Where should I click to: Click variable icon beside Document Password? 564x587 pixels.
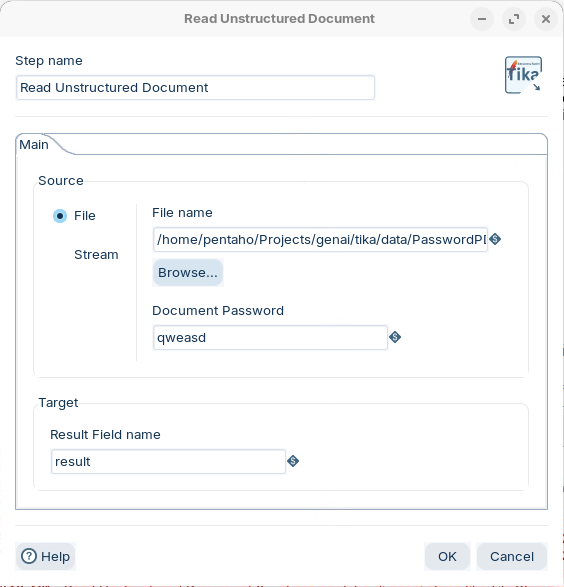point(395,337)
